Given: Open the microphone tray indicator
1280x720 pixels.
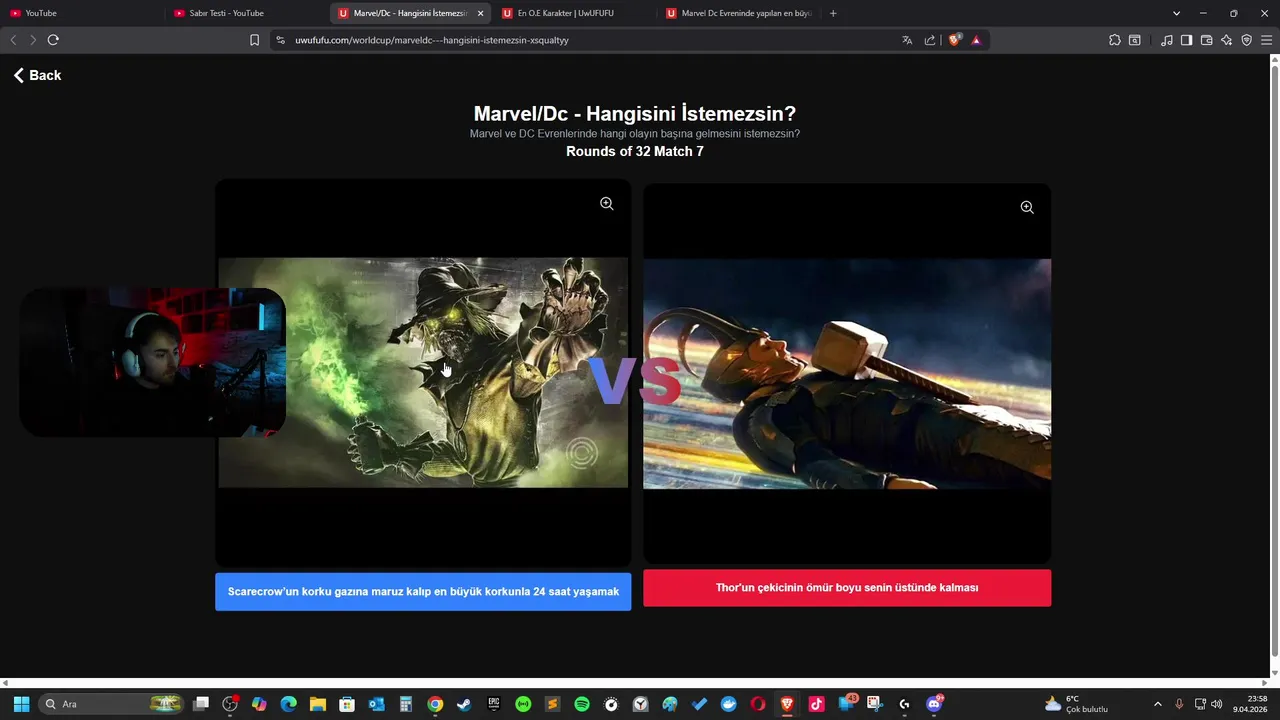Looking at the screenshot, I should click(1179, 704).
